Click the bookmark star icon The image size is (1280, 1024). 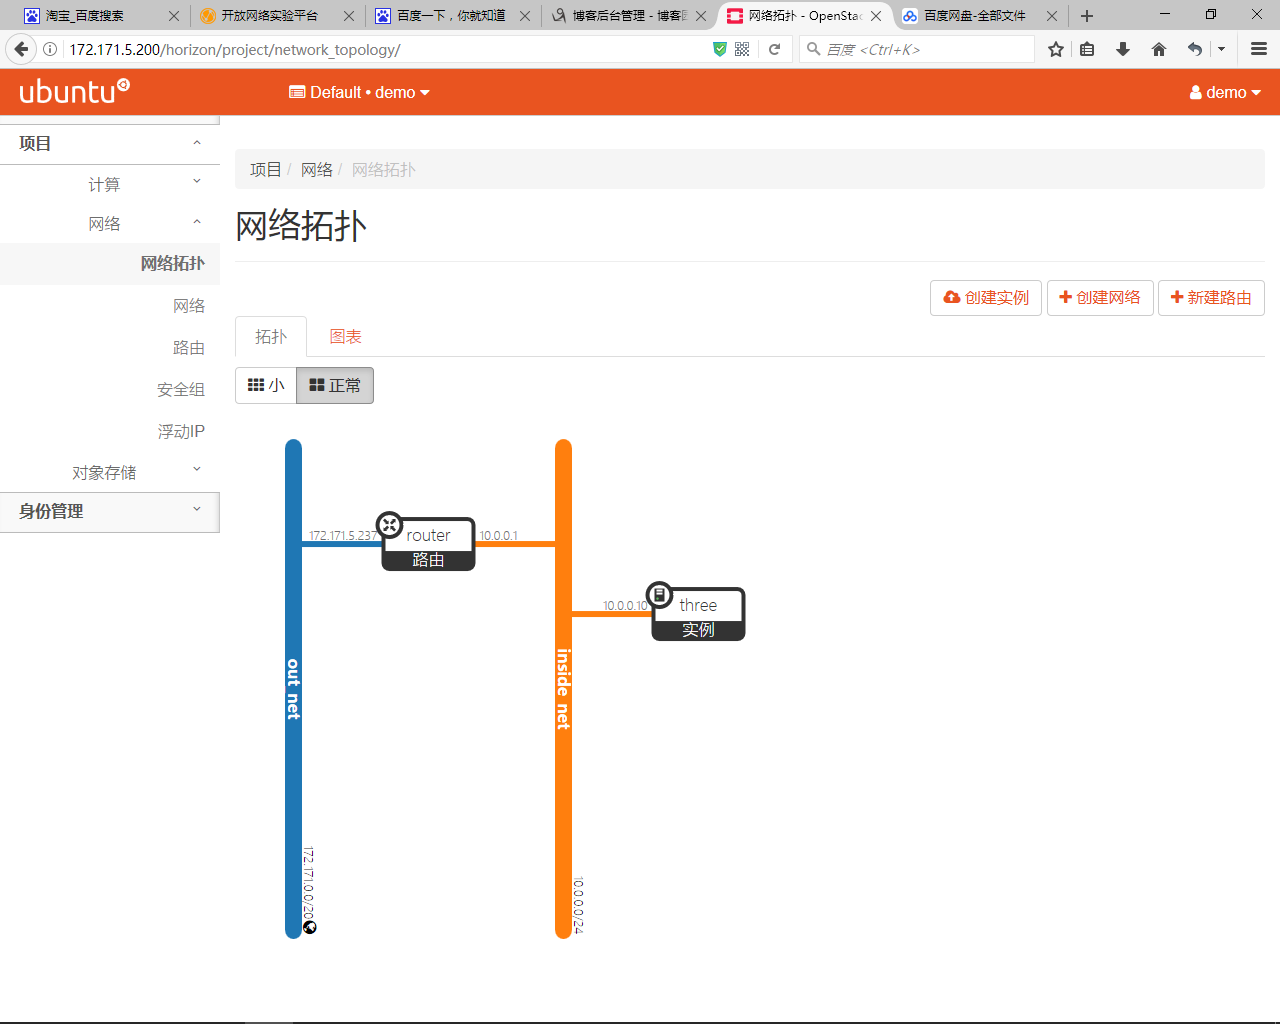coord(1055,49)
